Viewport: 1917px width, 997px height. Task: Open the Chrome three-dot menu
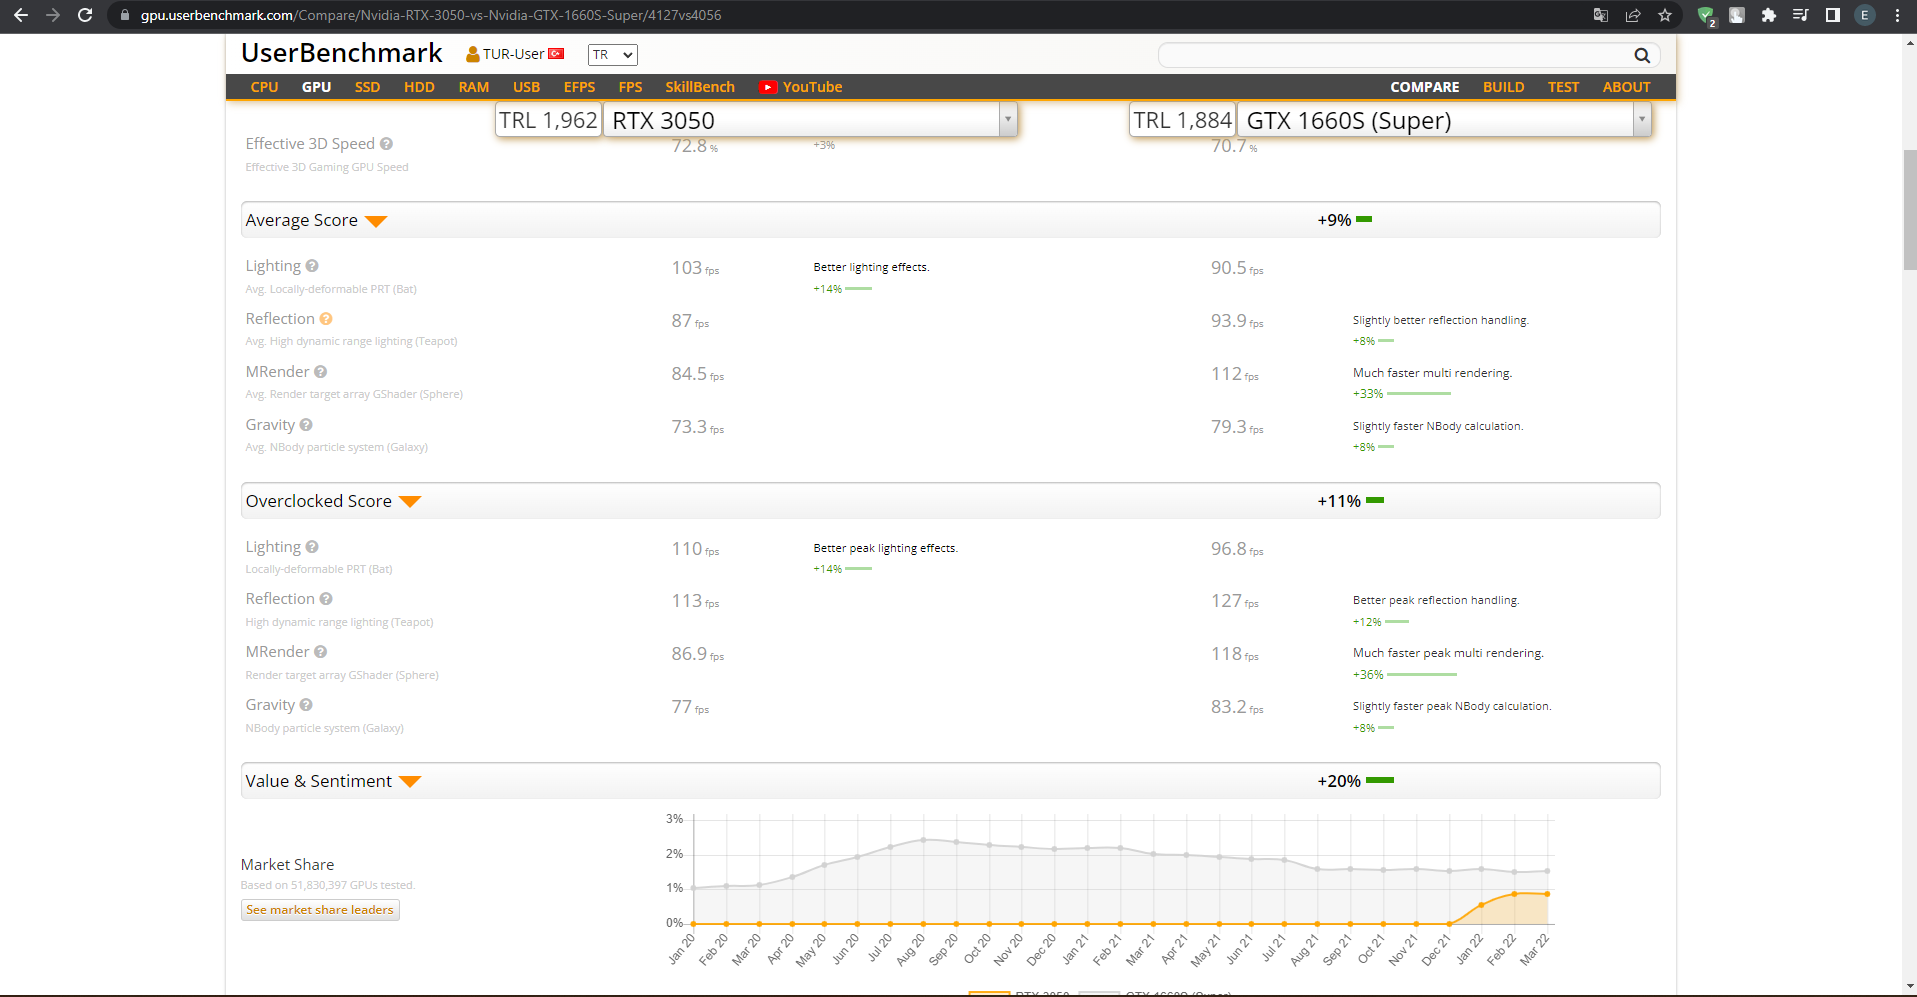[1897, 15]
